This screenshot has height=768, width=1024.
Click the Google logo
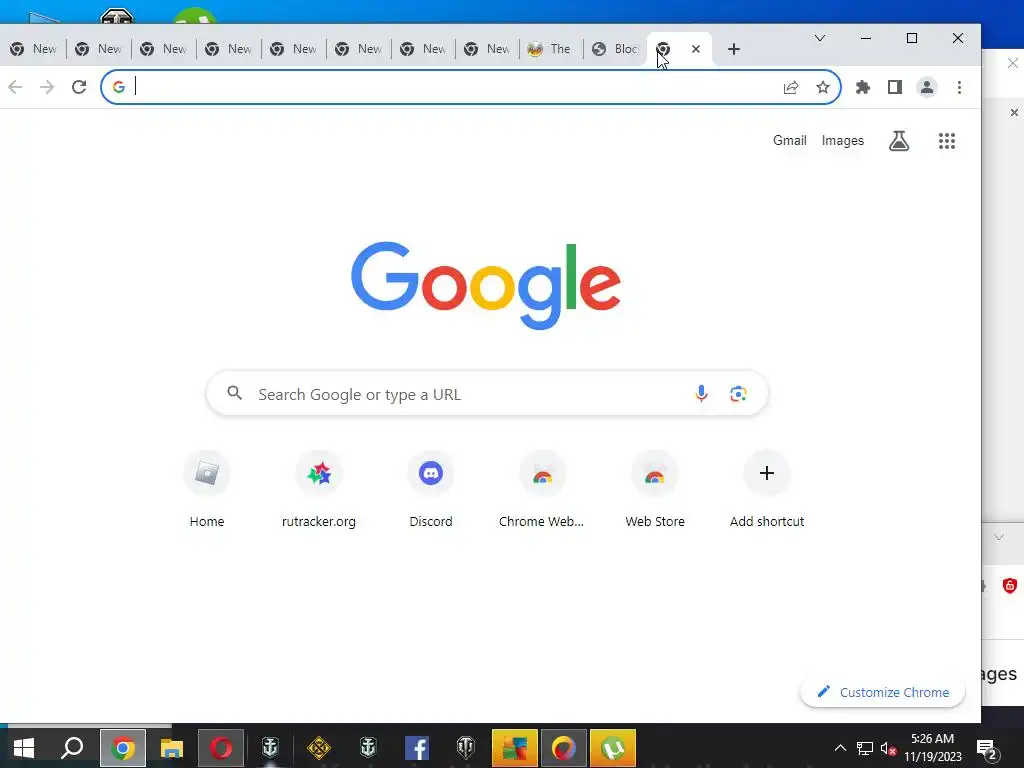486,285
